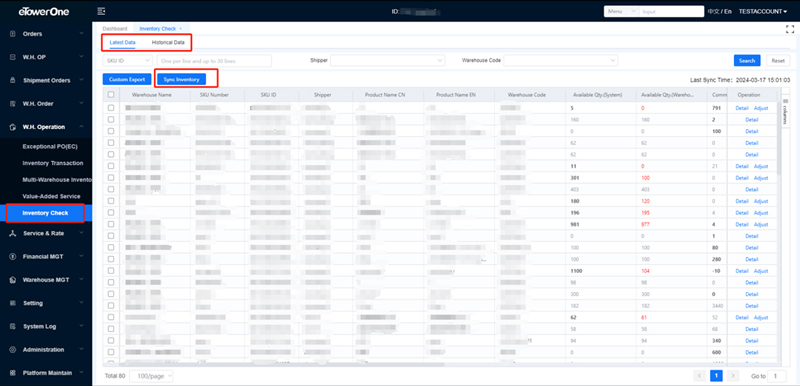800x386 pixels.
Task: Click the Go to page number field
Action: pos(777,376)
